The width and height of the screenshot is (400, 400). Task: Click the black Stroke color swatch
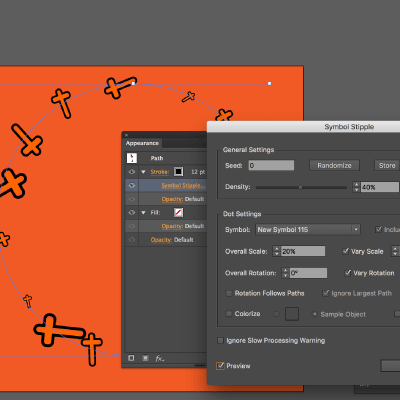(x=179, y=172)
